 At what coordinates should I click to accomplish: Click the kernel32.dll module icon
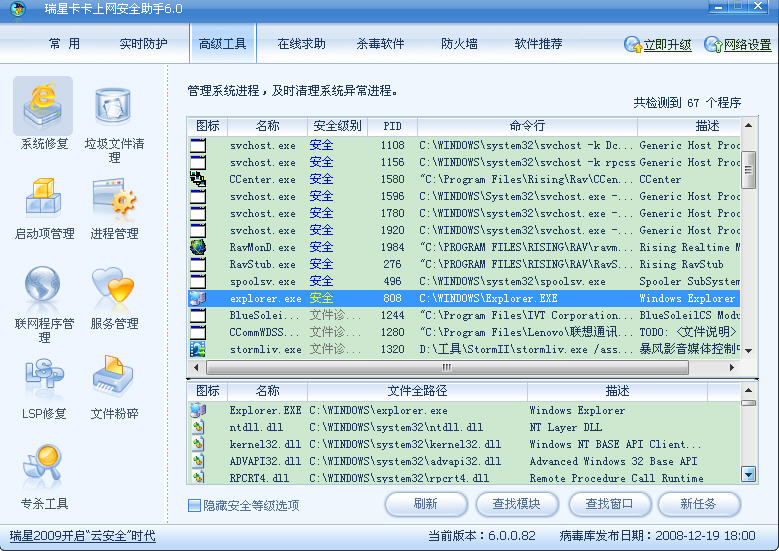198,444
